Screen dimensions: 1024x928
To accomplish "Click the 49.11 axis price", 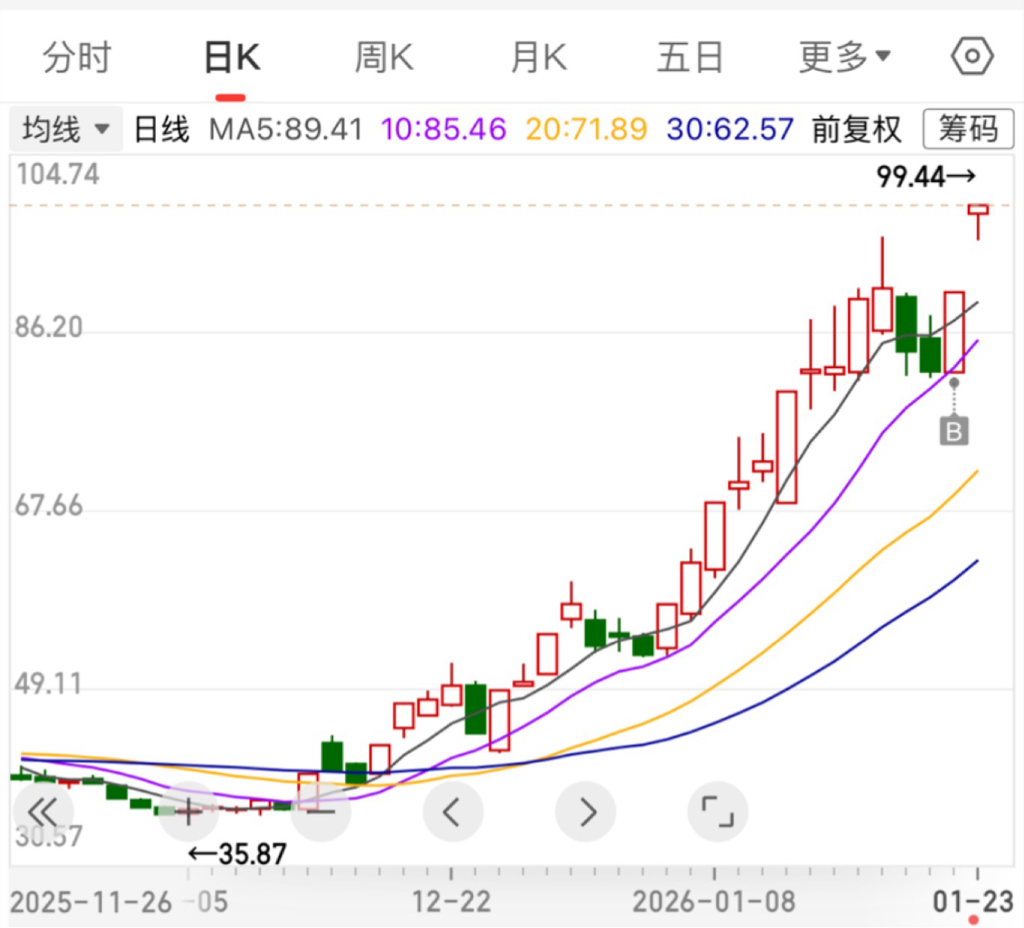I will [x=48, y=684].
